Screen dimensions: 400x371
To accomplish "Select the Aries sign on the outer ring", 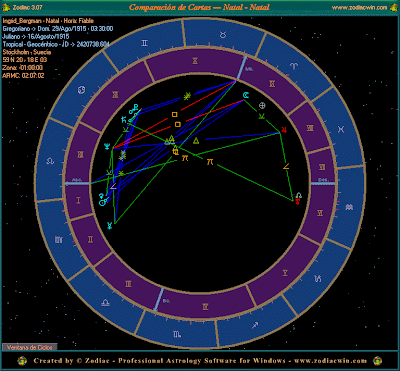I will (x=293, y=66).
